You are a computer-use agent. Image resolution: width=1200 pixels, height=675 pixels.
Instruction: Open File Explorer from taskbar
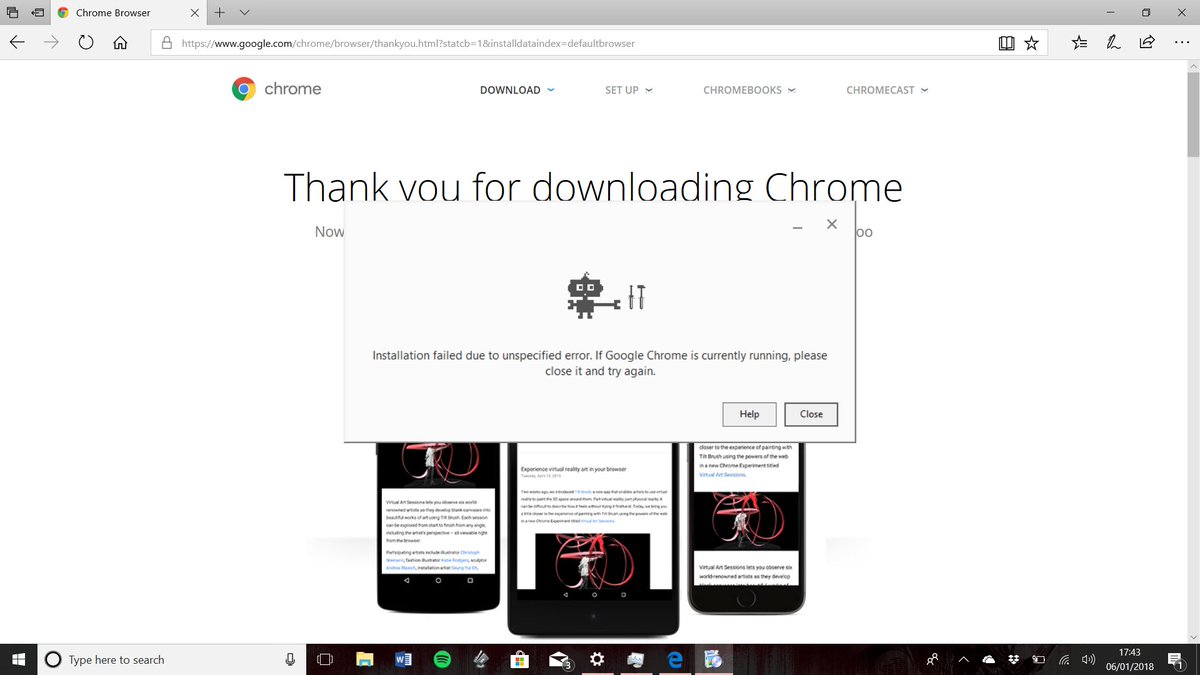[x=365, y=659]
